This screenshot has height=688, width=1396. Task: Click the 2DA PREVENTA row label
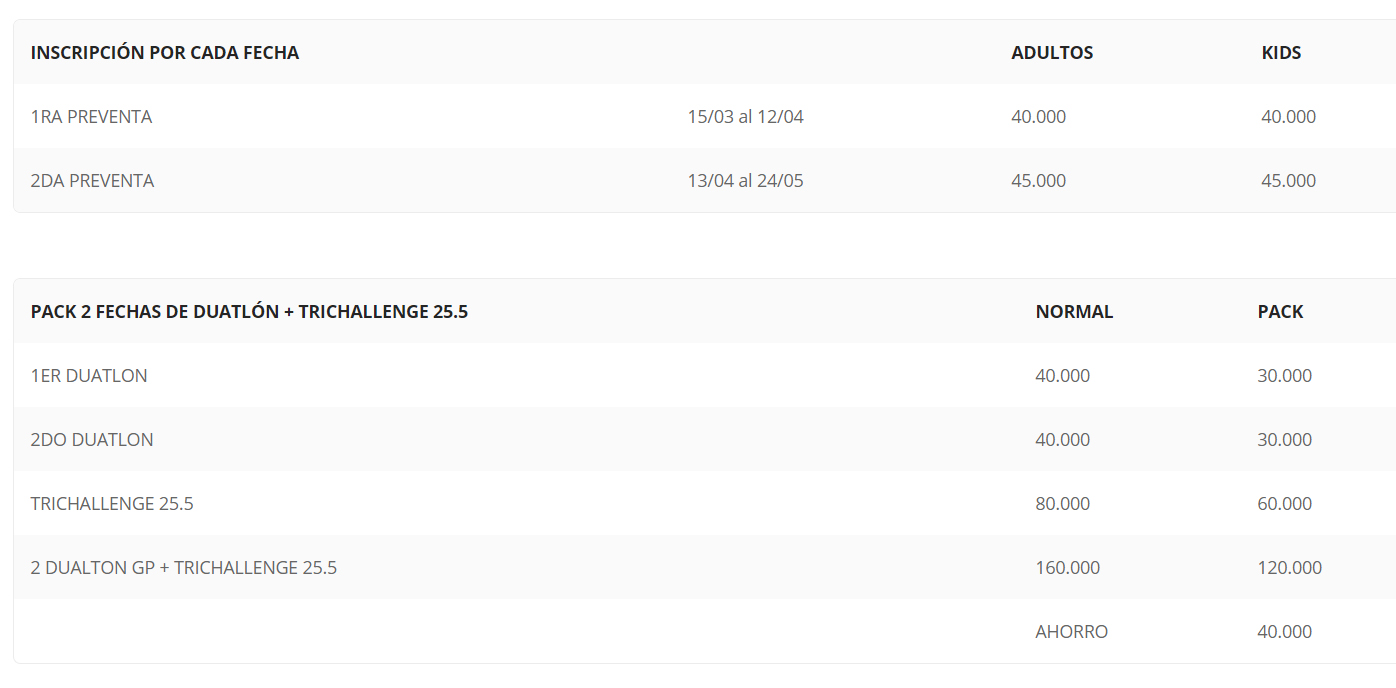click(x=92, y=181)
